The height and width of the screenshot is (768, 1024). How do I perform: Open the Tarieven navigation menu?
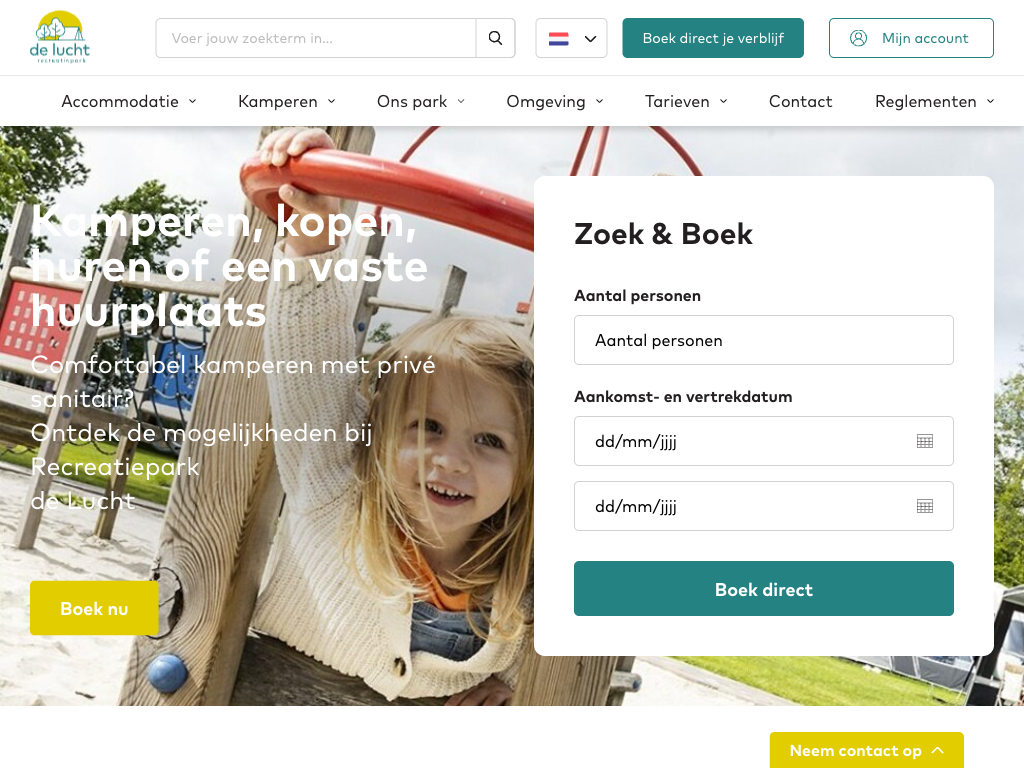[686, 101]
